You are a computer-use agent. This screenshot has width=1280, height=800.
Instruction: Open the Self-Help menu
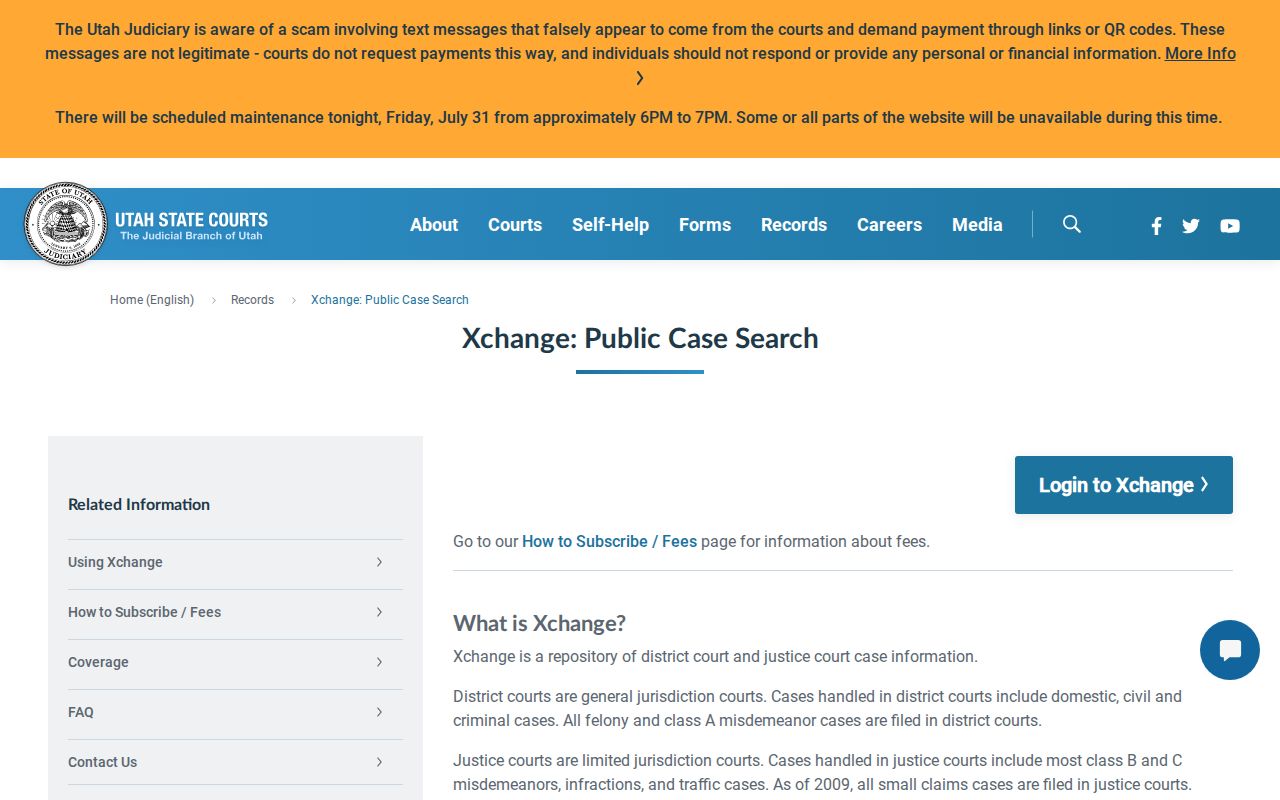coord(610,225)
